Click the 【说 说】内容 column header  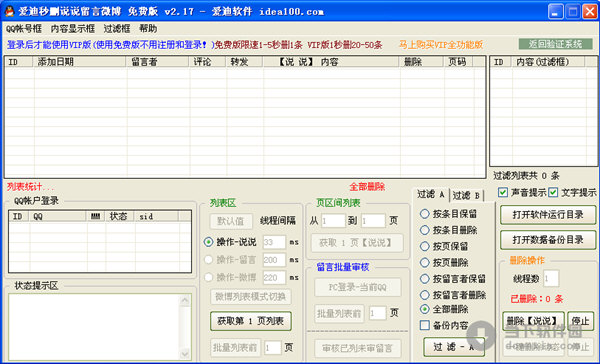(x=331, y=62)
